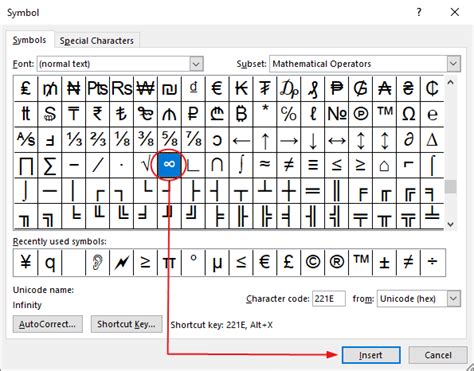474x371 pixels.
Task: Open the 'from' Unicode (hex) dropdown
Action: [453, 298]
